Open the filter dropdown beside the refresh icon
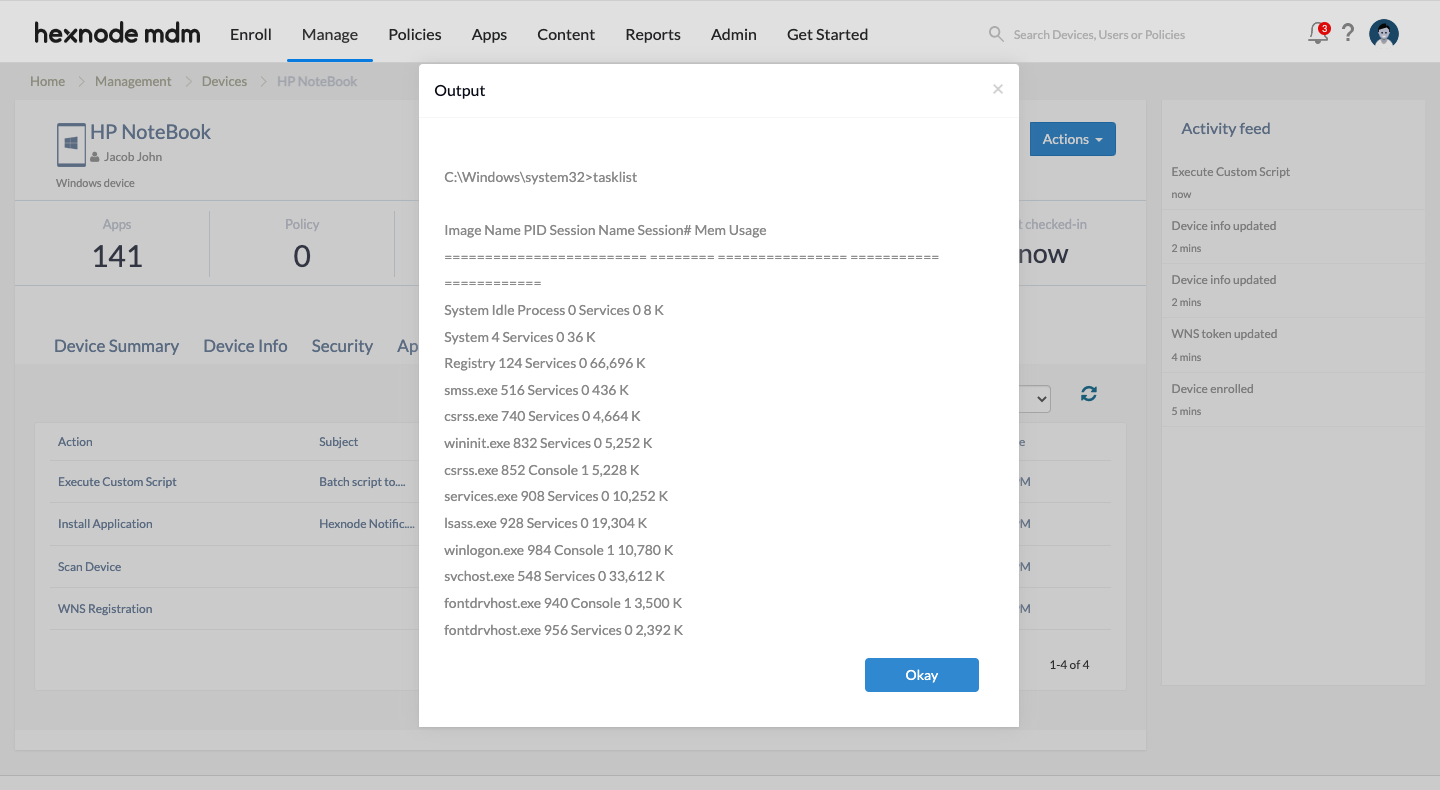This screenshot has width=1440, height=790. tap(1034, 399)
